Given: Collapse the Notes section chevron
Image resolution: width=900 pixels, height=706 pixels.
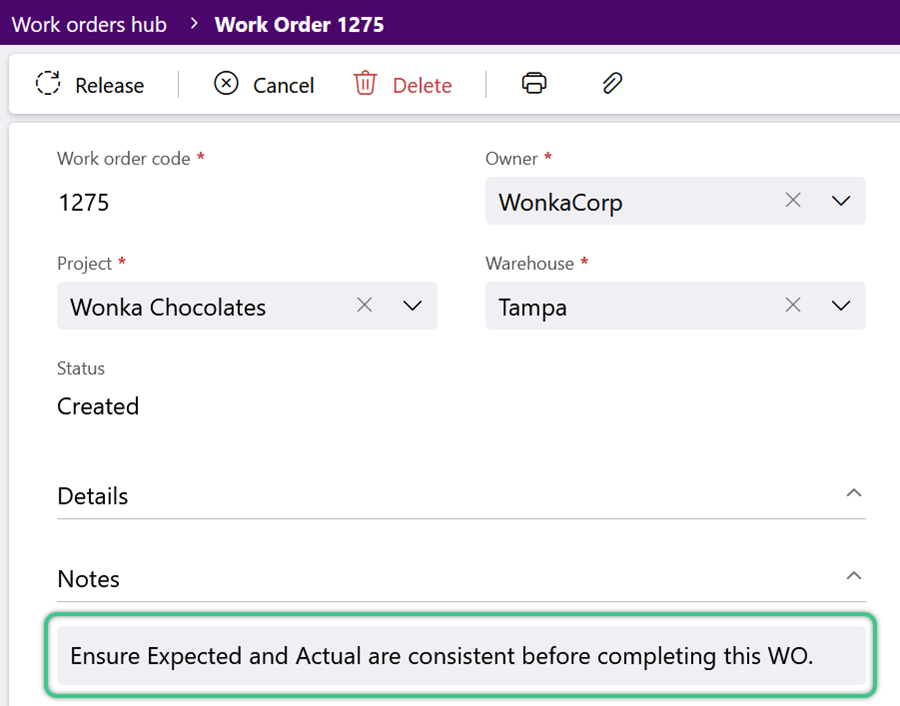Looking at the screenshot, I should [x=854, y=576].
